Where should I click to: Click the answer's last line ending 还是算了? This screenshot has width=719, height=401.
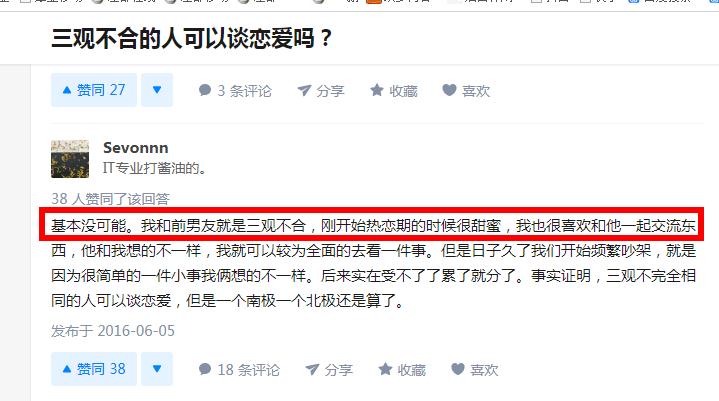click(227, 301)
